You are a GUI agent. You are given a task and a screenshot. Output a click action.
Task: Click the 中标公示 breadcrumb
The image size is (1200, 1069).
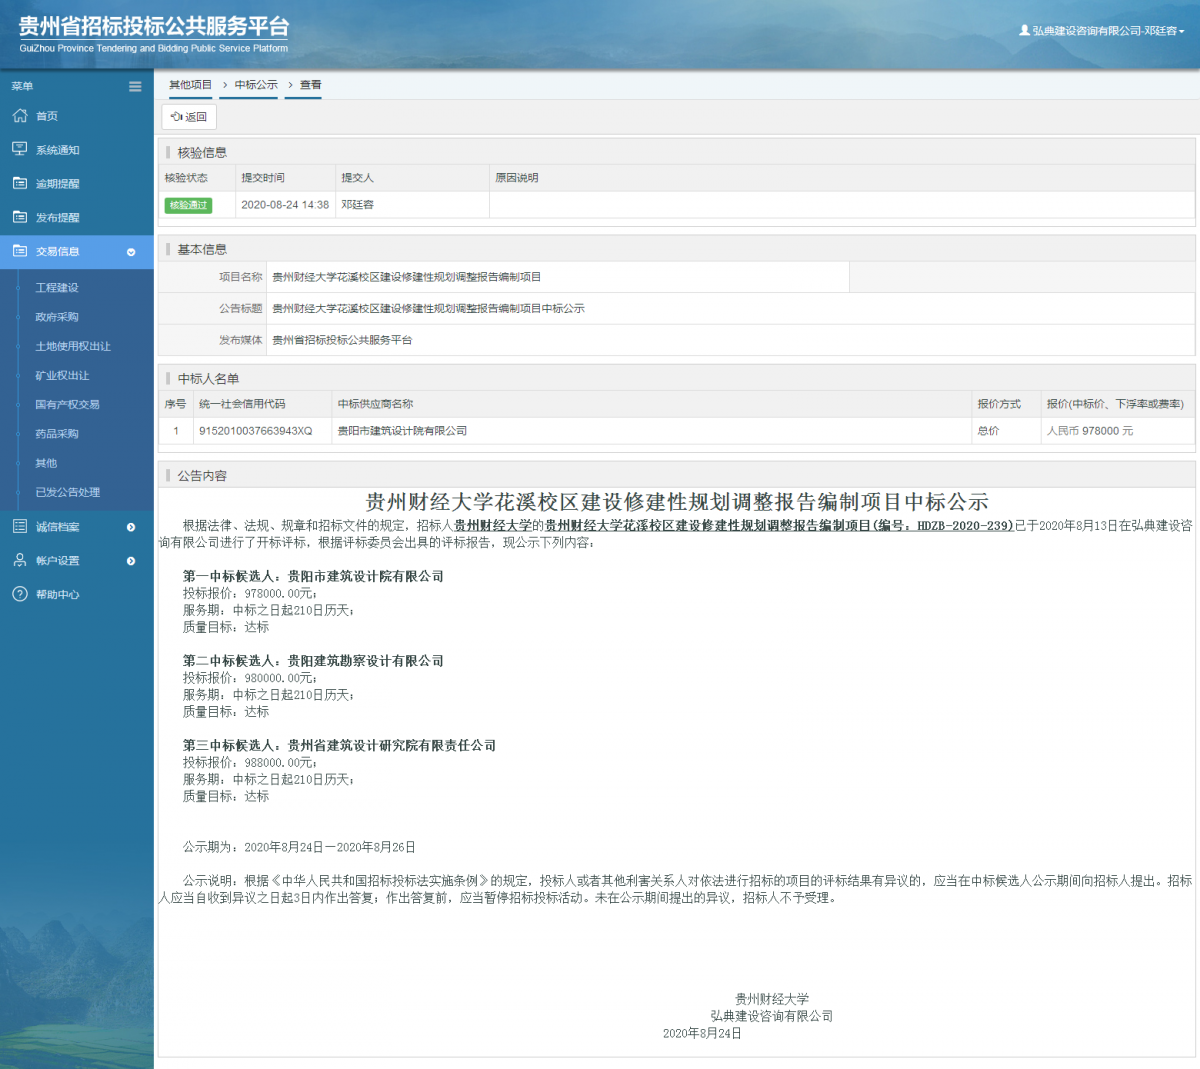coord(256,85)
